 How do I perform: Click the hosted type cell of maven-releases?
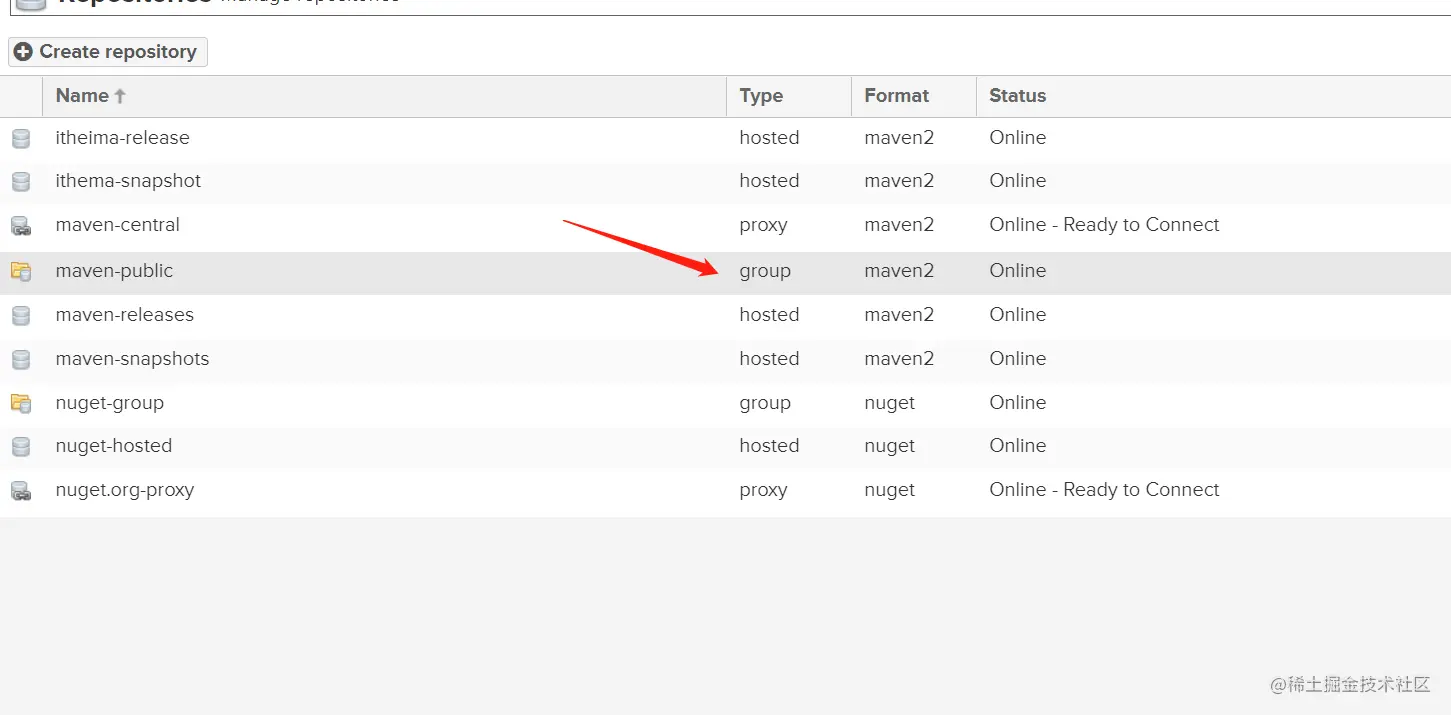(769, 315)
